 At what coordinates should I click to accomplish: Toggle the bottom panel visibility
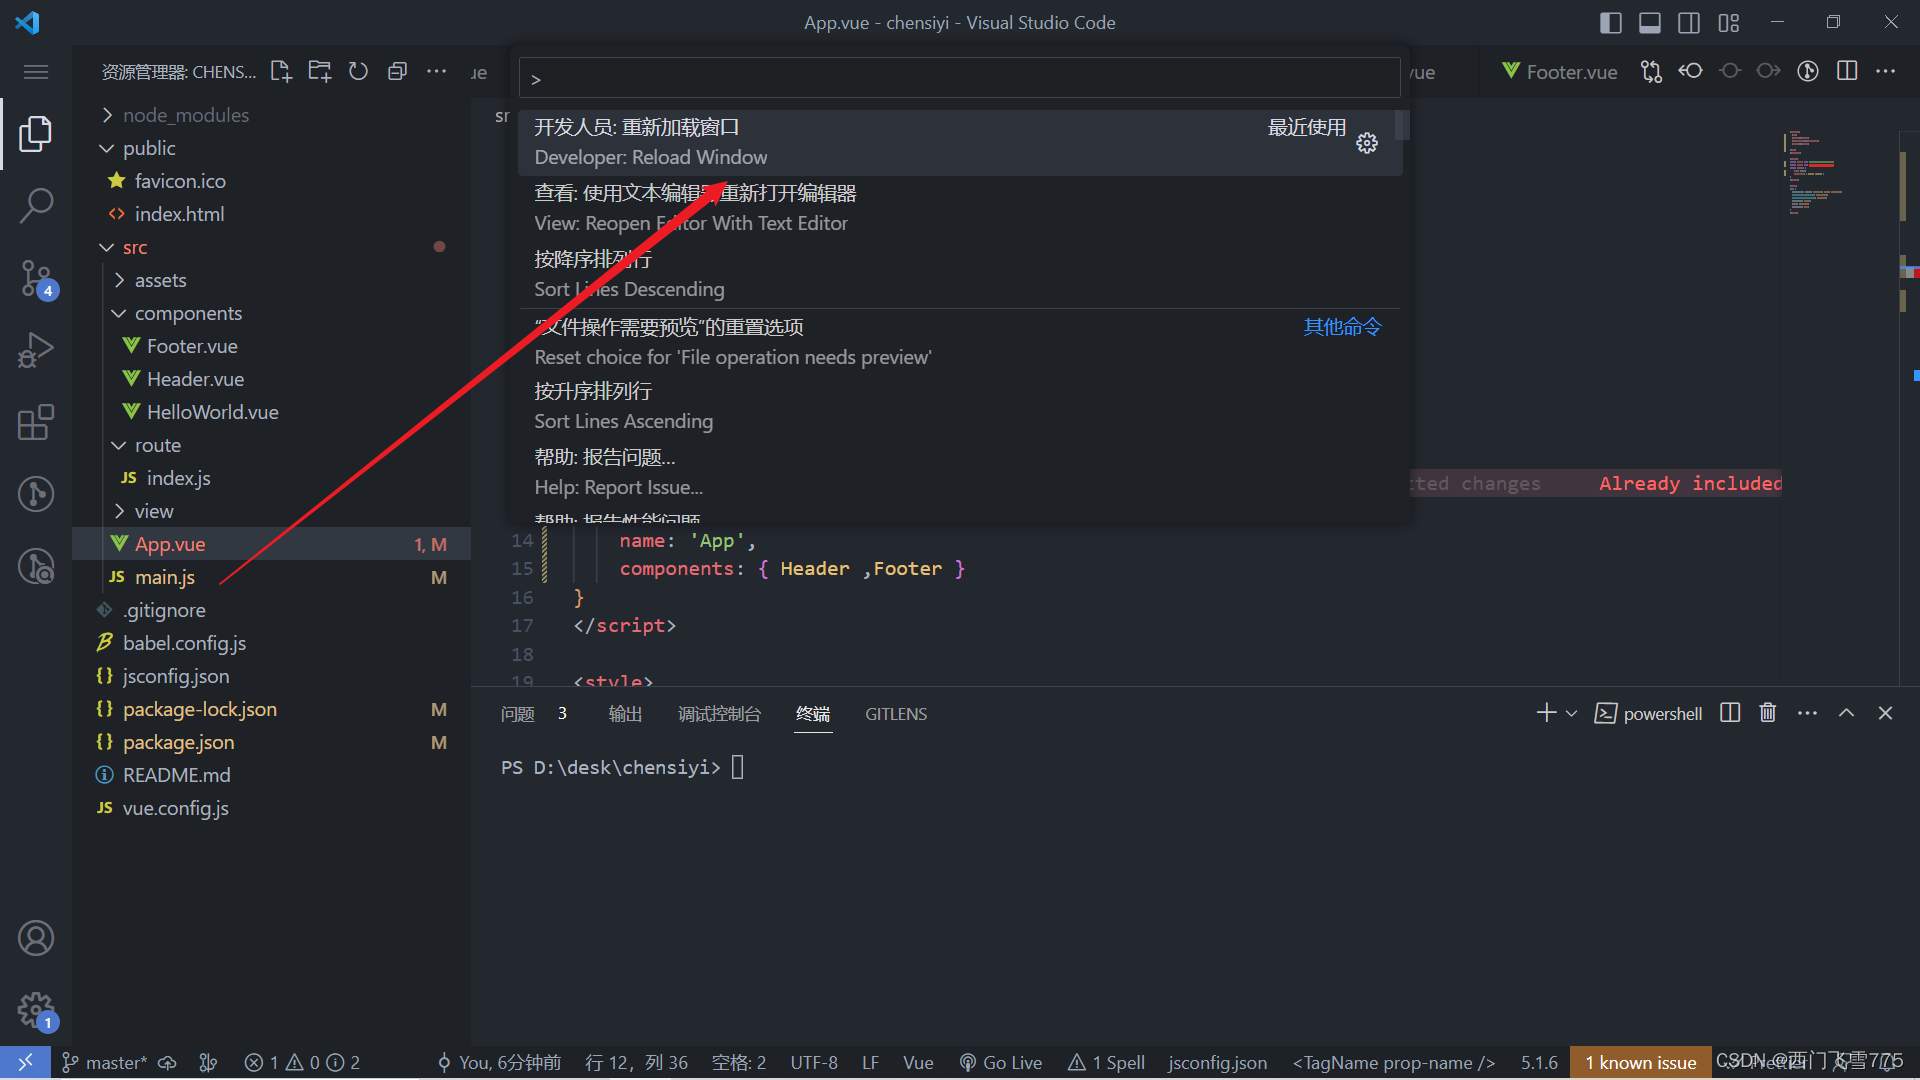[1650, 21]
